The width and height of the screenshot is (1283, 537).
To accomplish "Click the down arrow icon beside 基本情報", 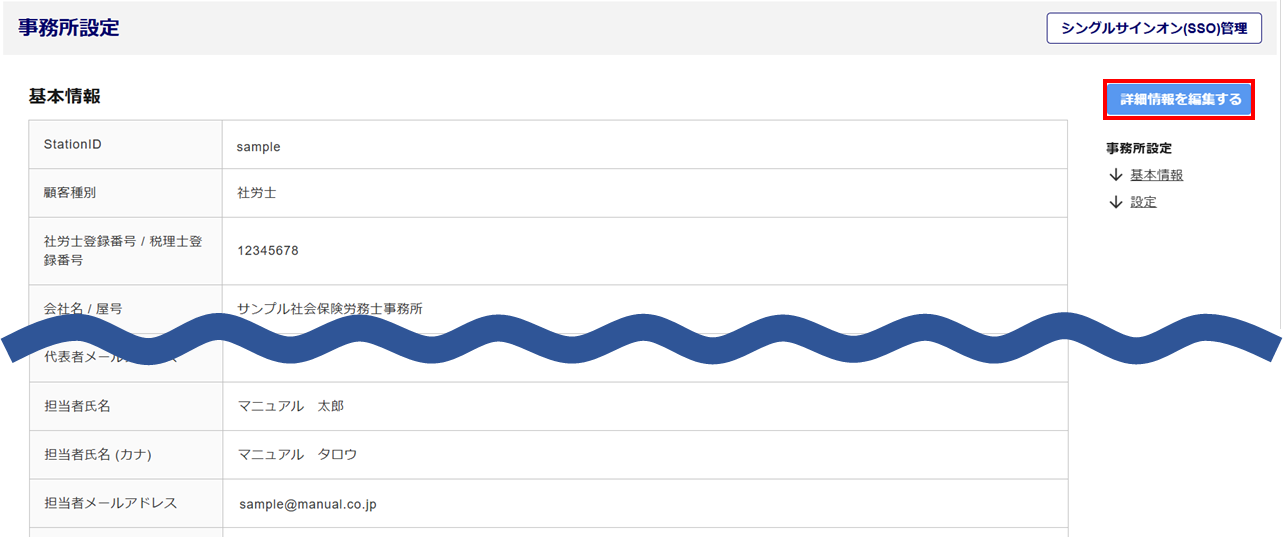I will [1116, 175].
